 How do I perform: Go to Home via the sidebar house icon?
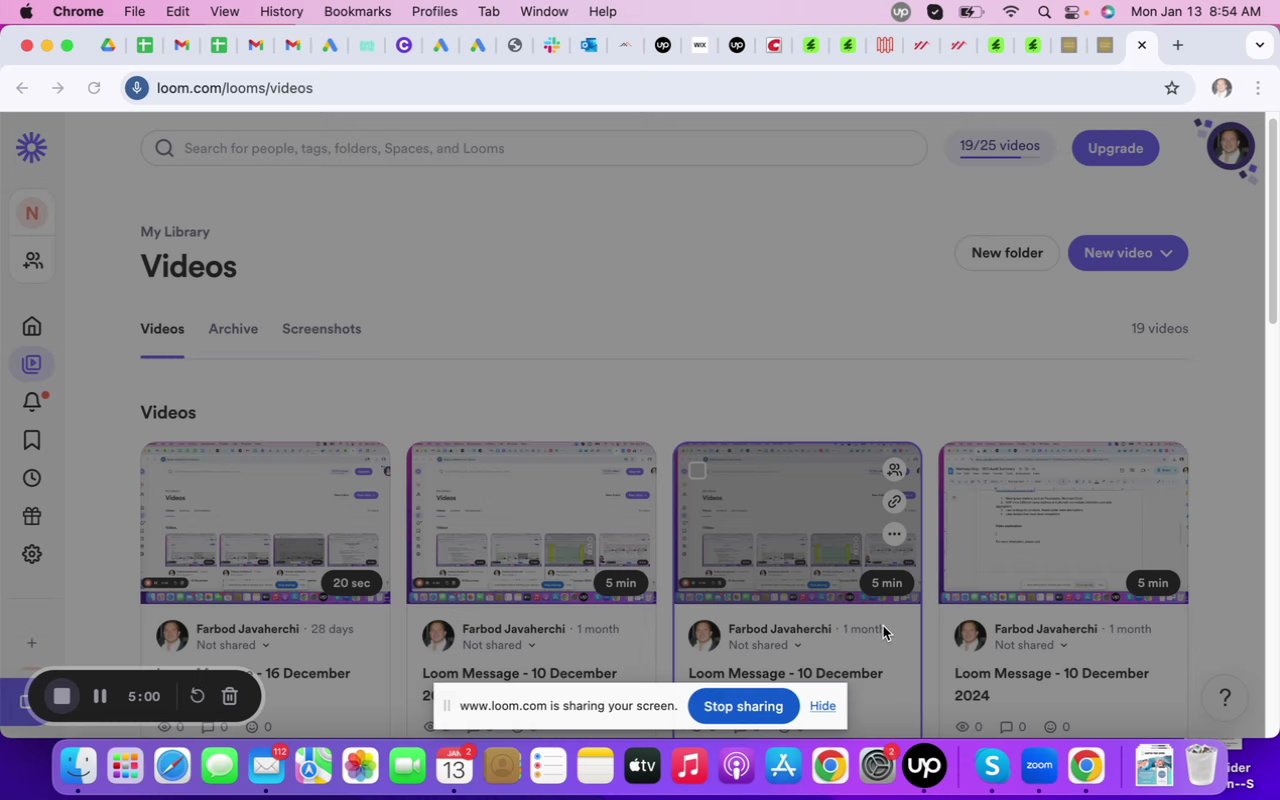point(32,326)
